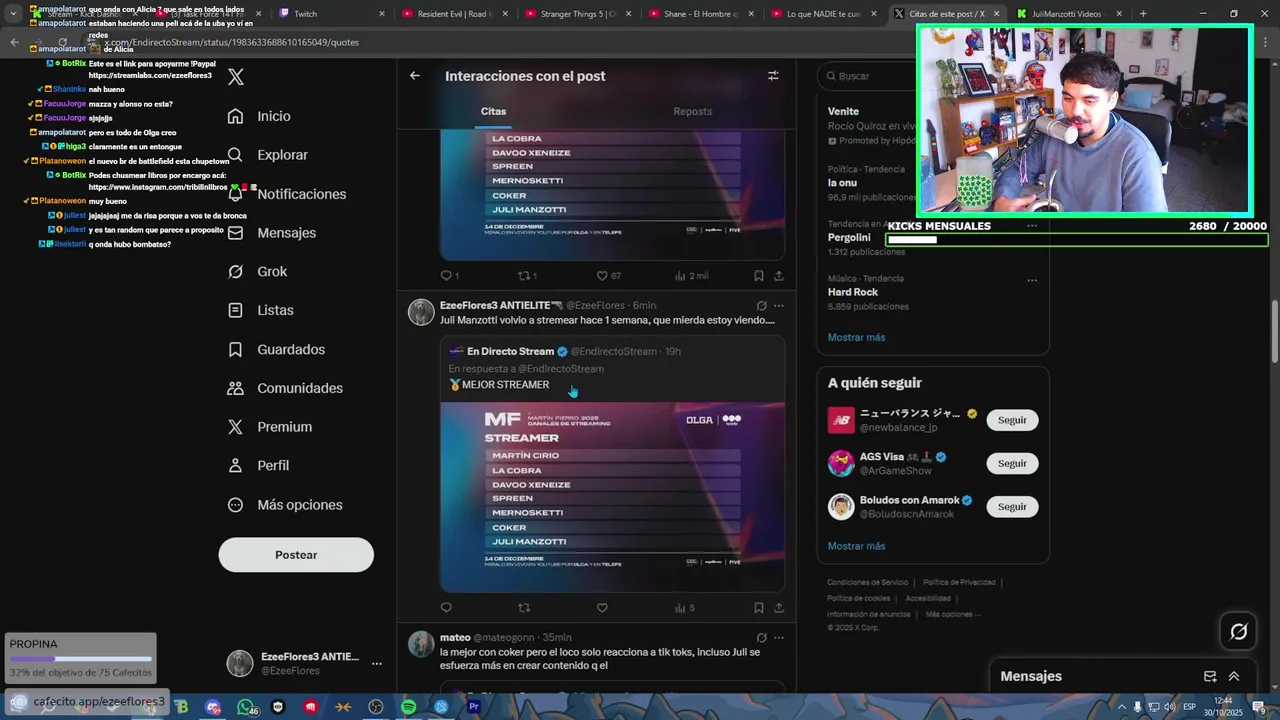This screenshot has width=1280, height=720.
Task: Click Mostrar más under A quién seguir
Action: tap(856, 547)
